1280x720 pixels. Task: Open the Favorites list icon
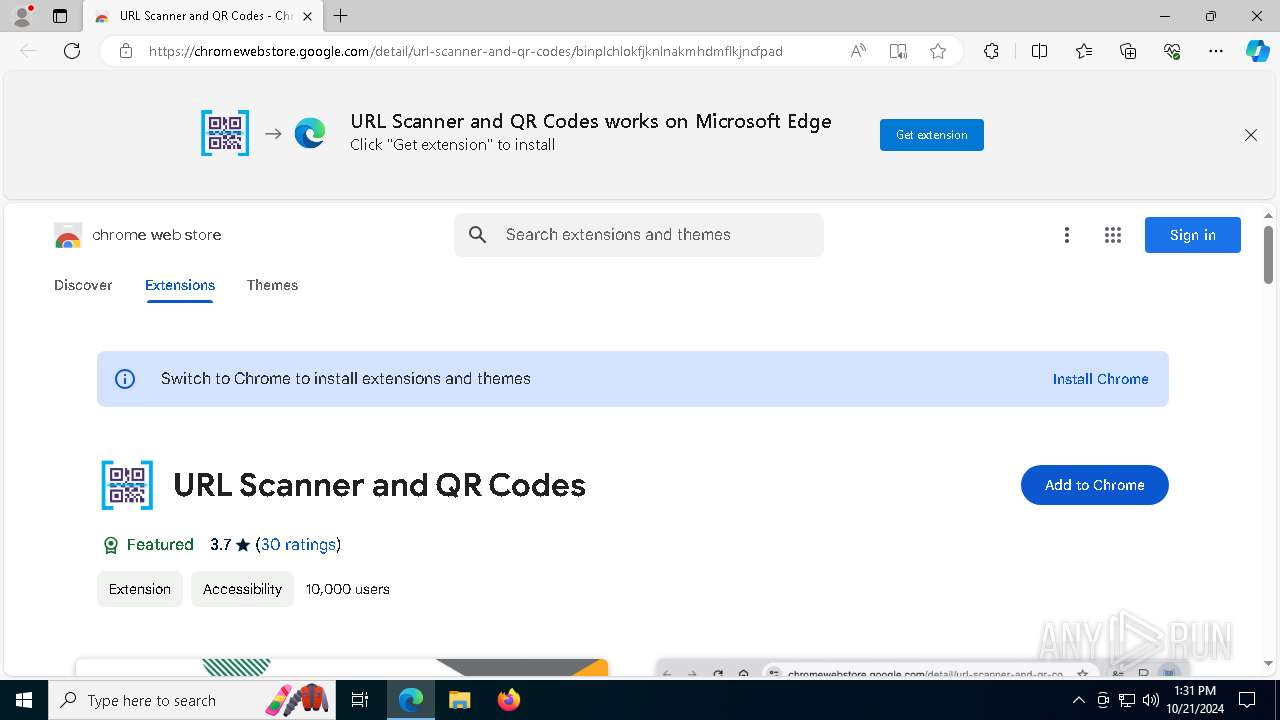pyautogui.click(x=1084, y=51)
